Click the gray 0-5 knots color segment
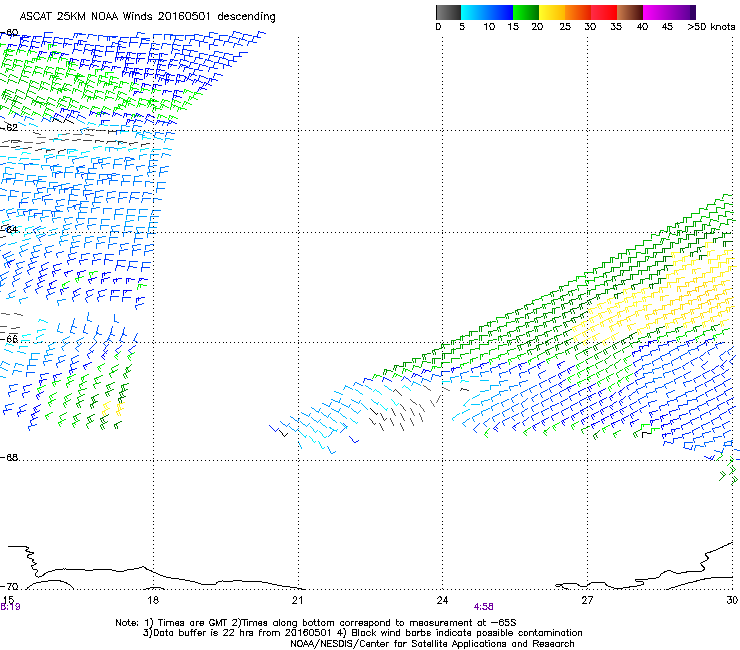Screen dimensions: 740x650 pos(448,12)
